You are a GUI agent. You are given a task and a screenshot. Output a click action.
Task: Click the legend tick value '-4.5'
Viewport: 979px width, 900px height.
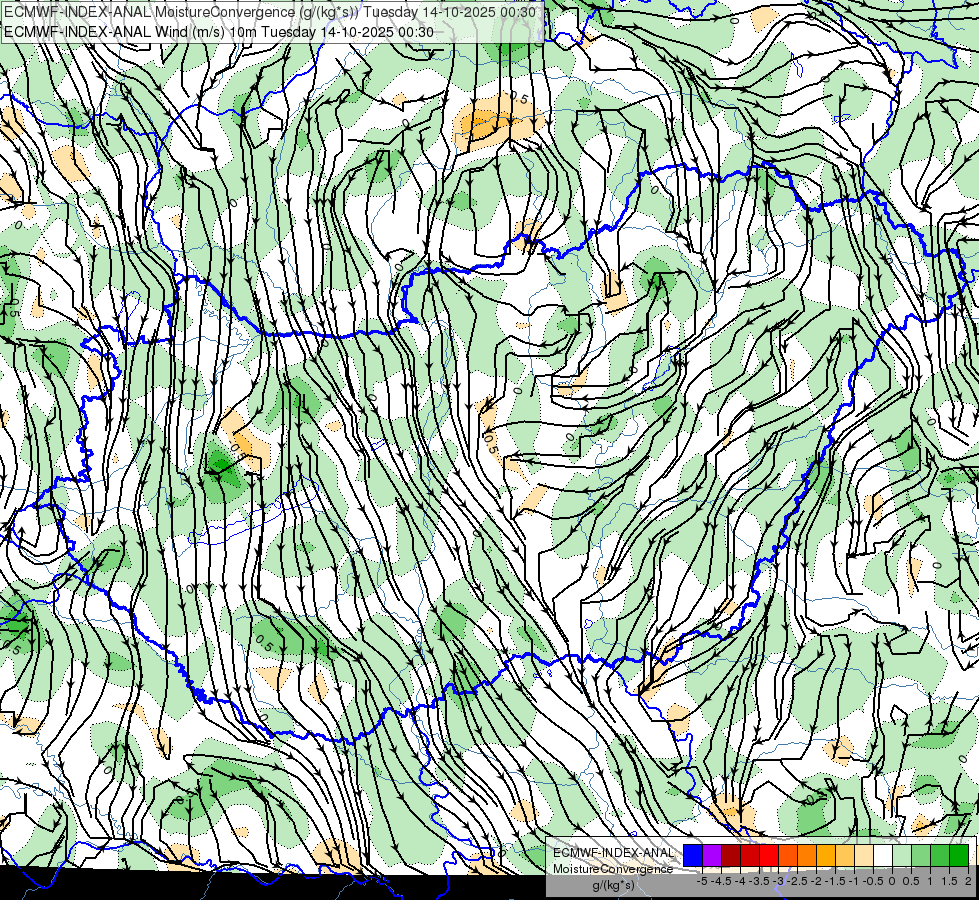[x=721, y=881]
